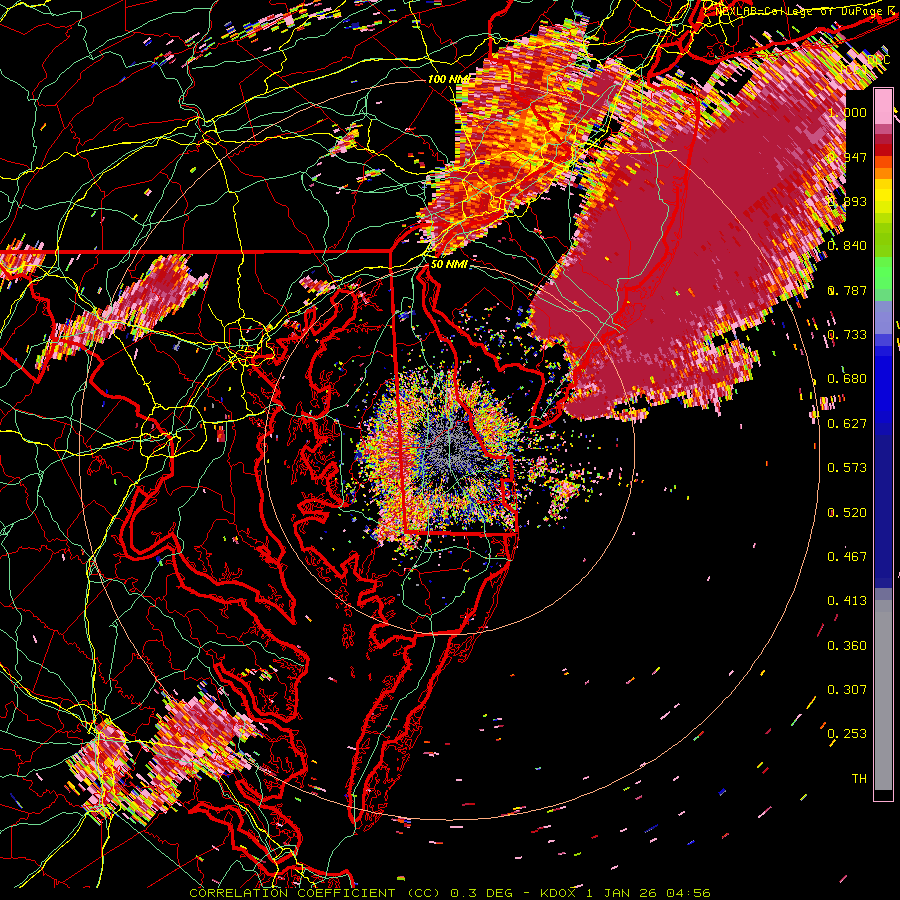Click the 0.413 legend value

coord(848,601)
